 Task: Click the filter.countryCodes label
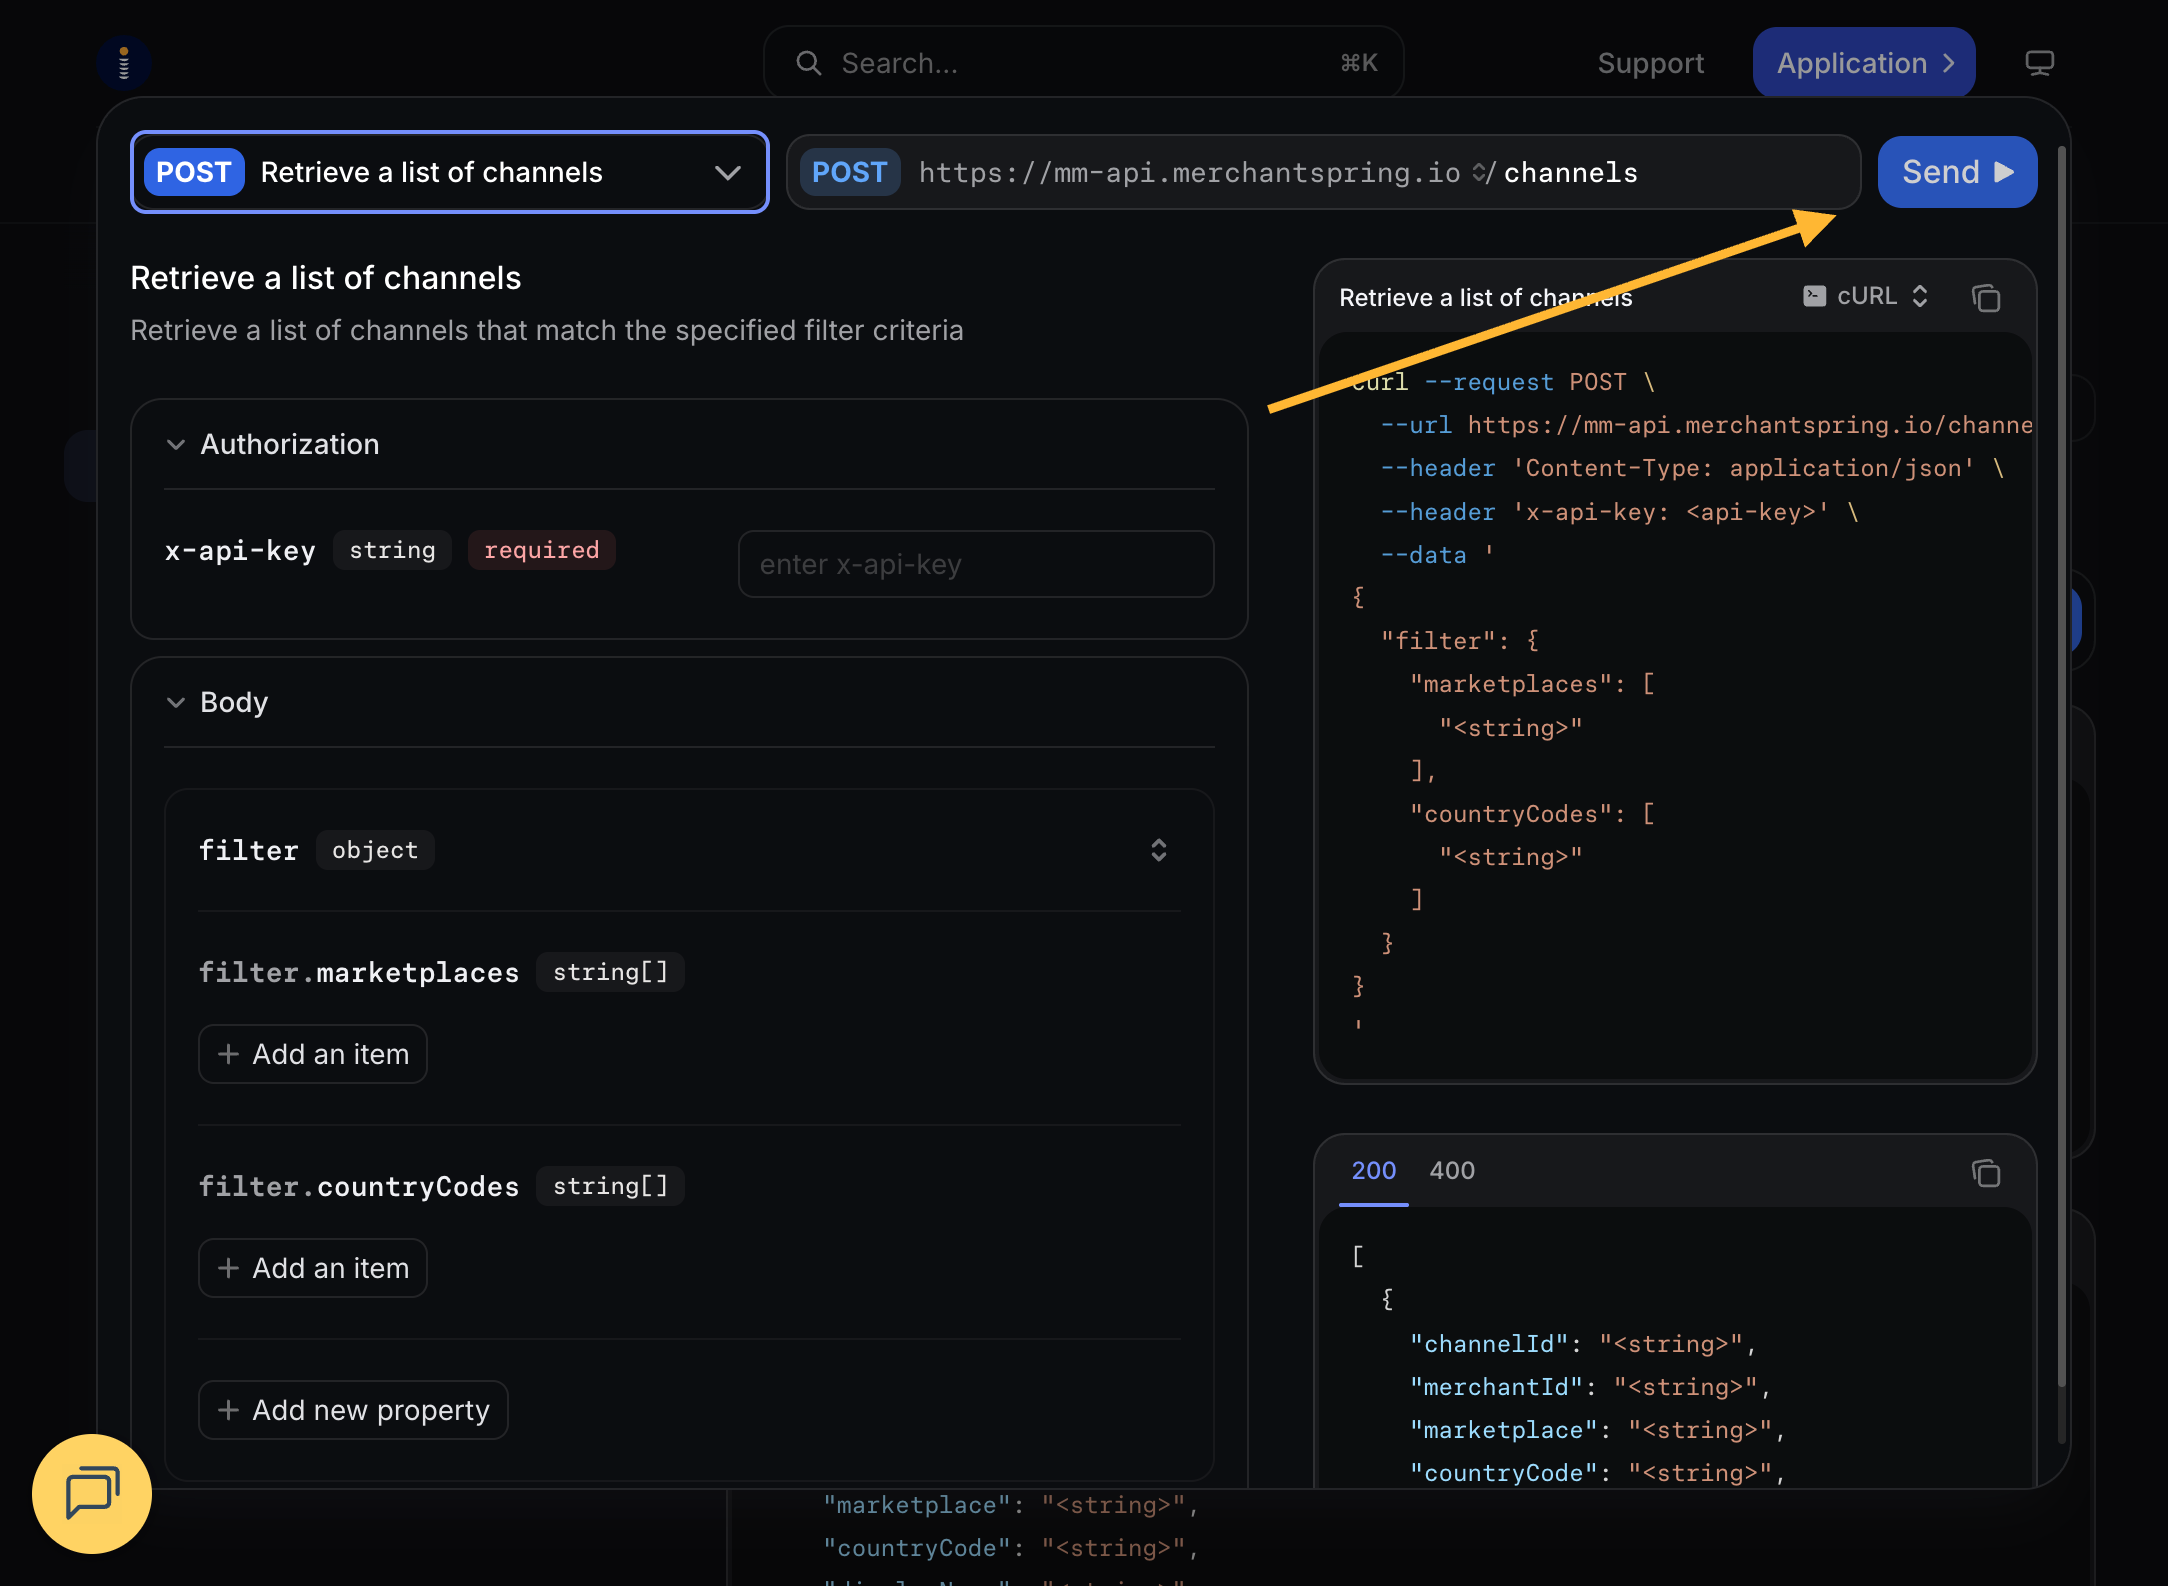pyautogui.click(x=359, y=1187)
